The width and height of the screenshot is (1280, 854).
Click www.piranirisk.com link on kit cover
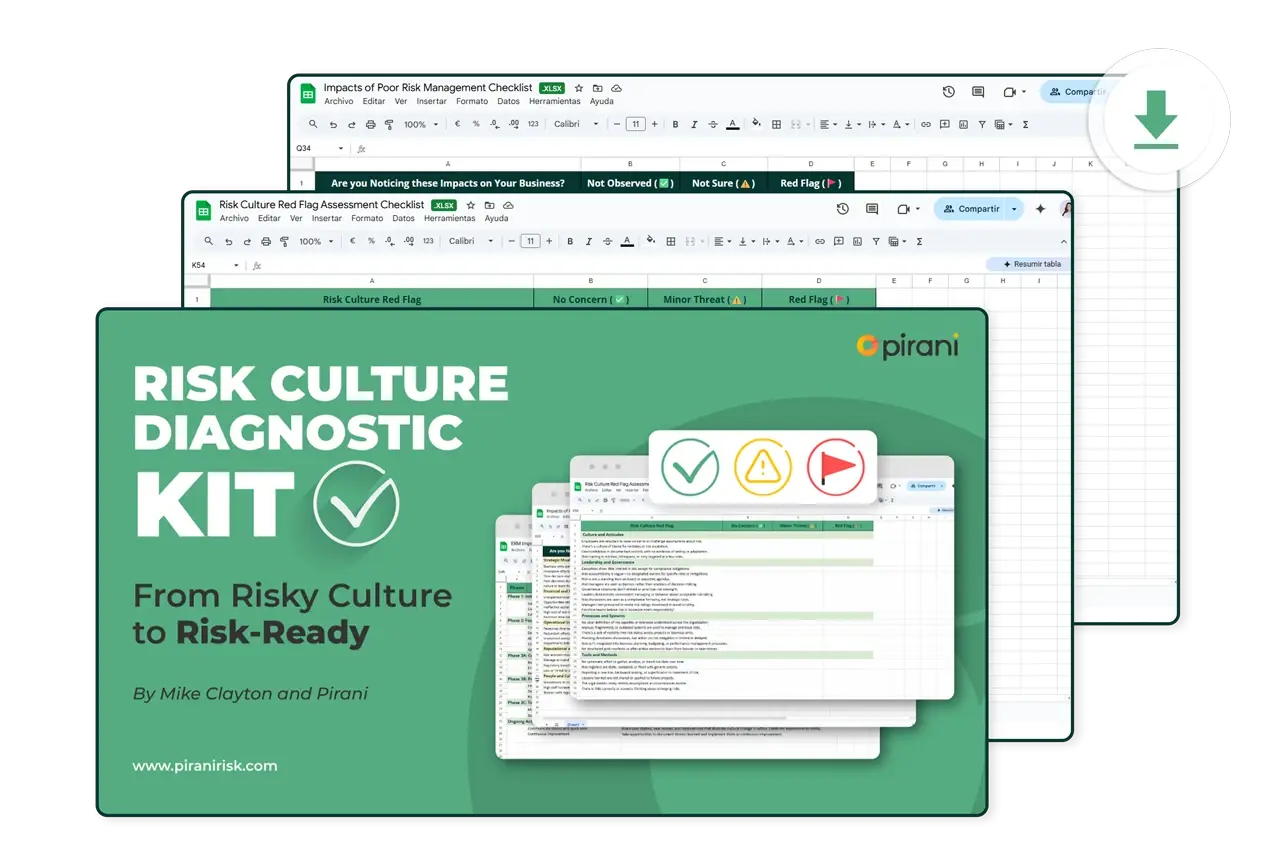coord(205,766)
